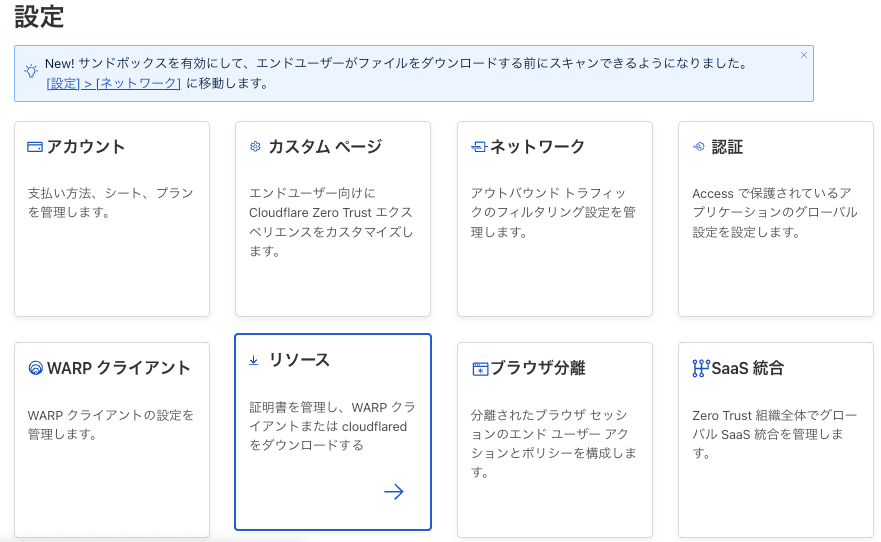
Task: Click the WARP クライアント icon
Action: click(35, 368)
